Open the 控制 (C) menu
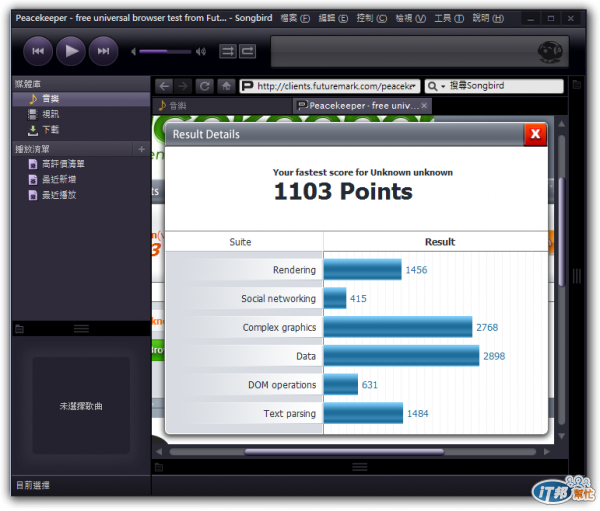 tap(372, 18)
